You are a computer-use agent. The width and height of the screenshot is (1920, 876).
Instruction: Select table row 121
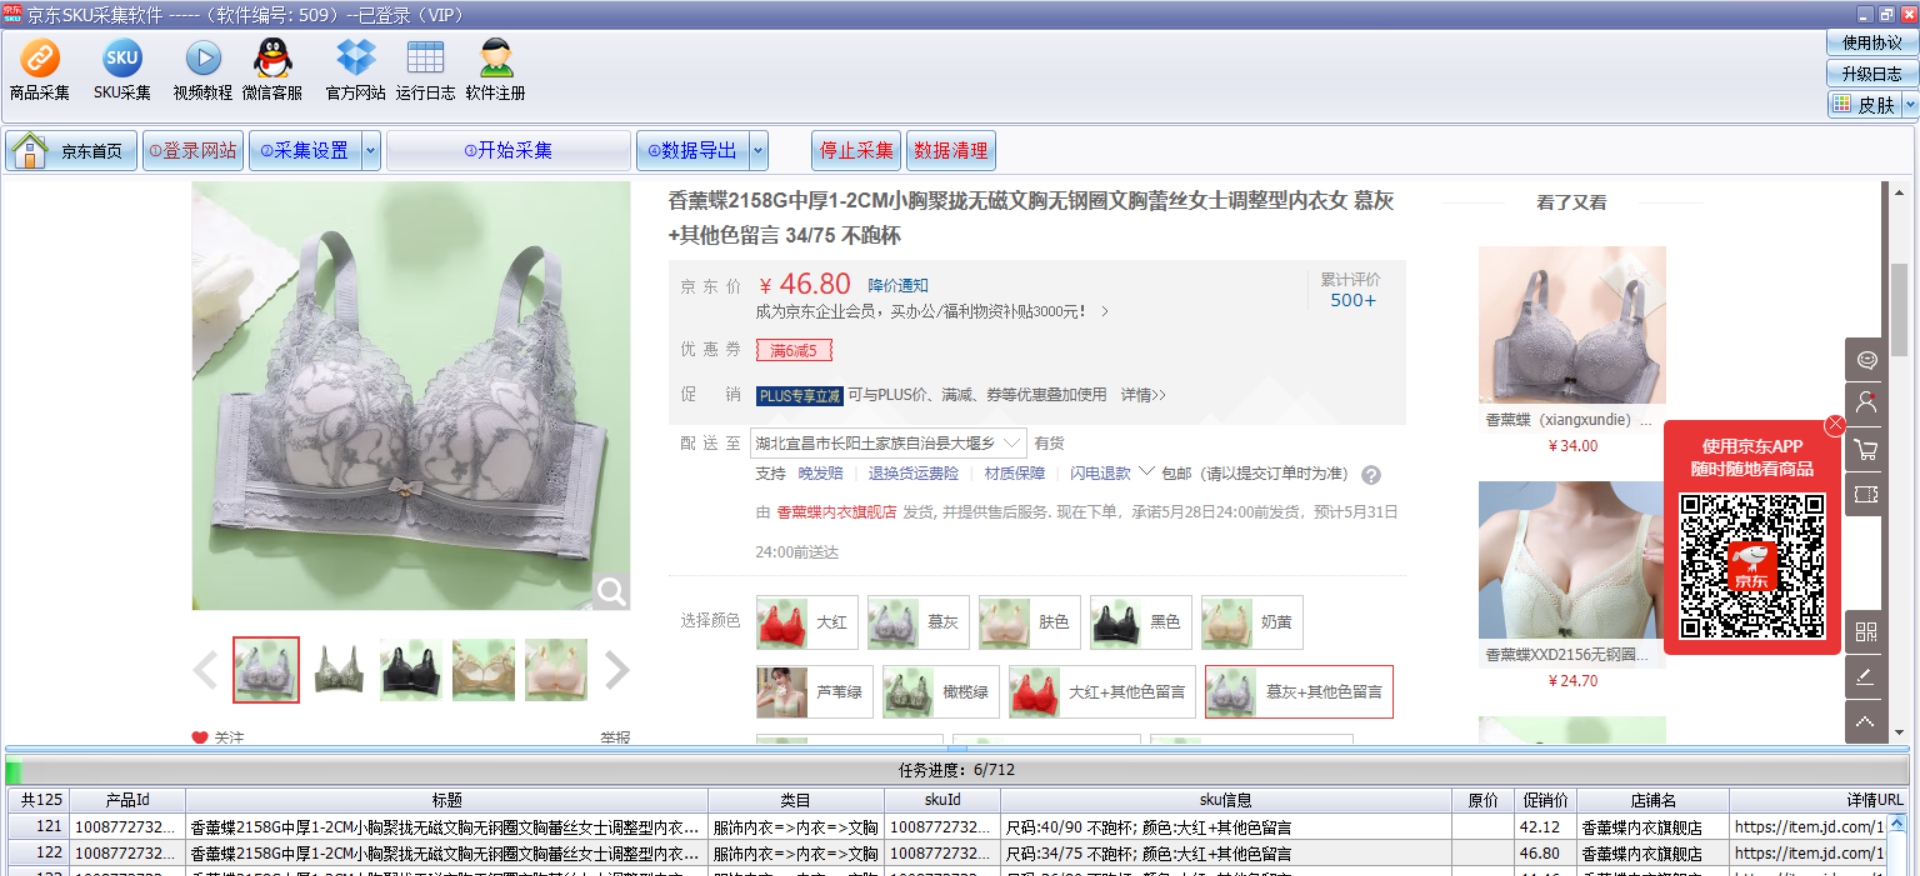(956, 827)
